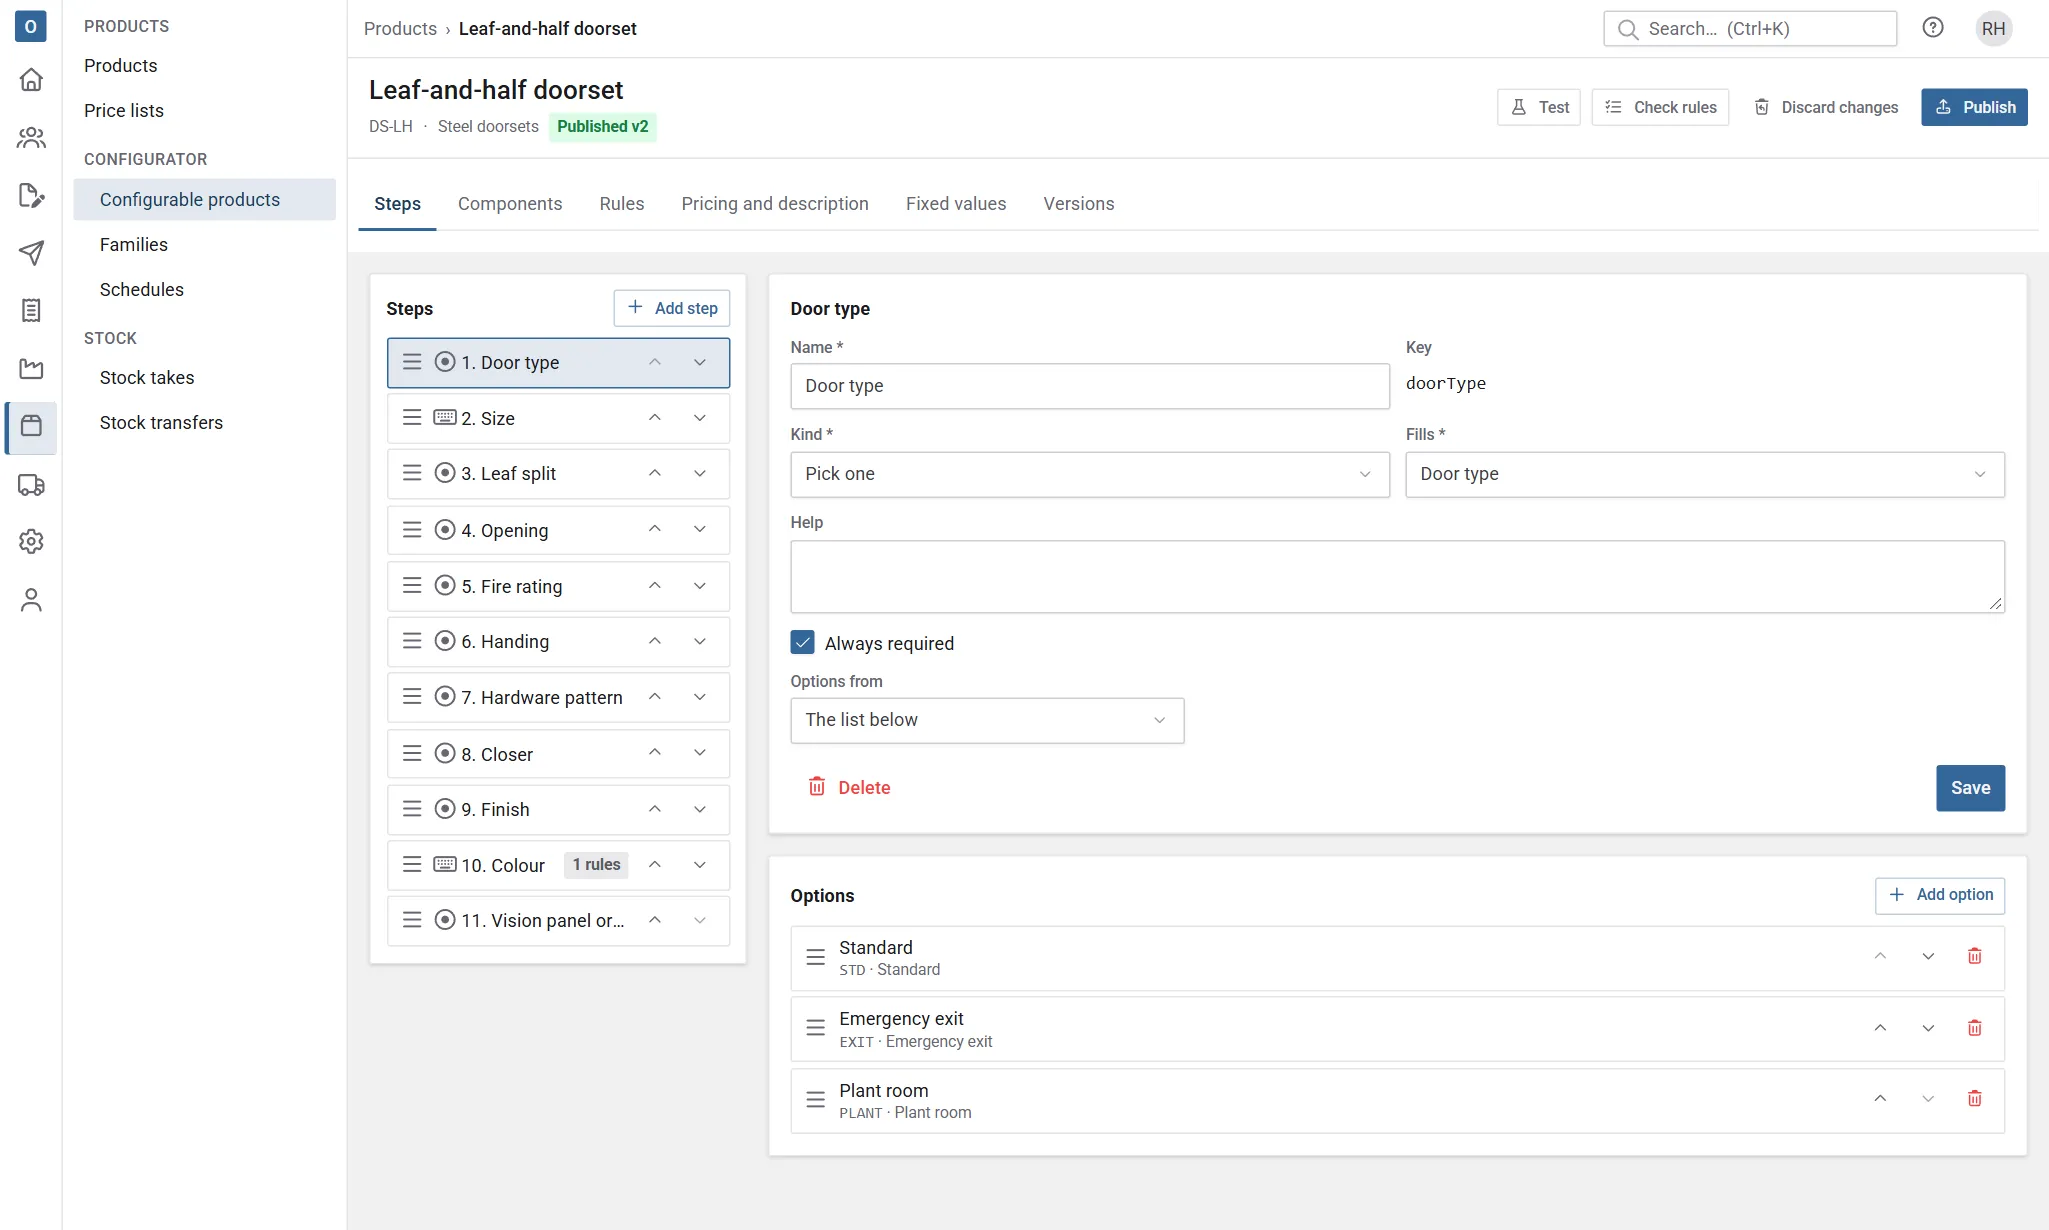Move the Standard option down

click(x=1928, y=957)
